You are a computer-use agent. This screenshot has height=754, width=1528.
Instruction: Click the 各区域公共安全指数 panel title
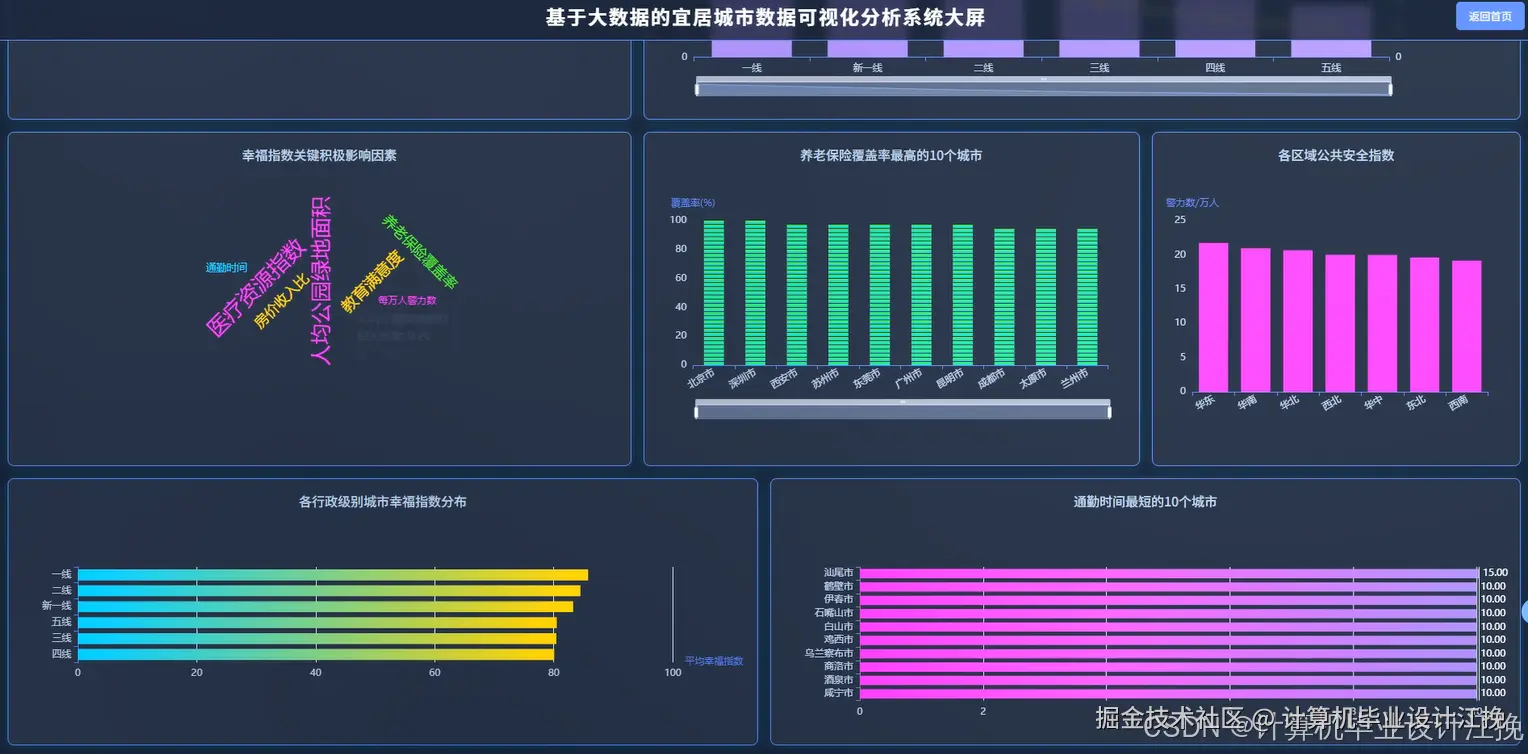tap(1336, 156)
